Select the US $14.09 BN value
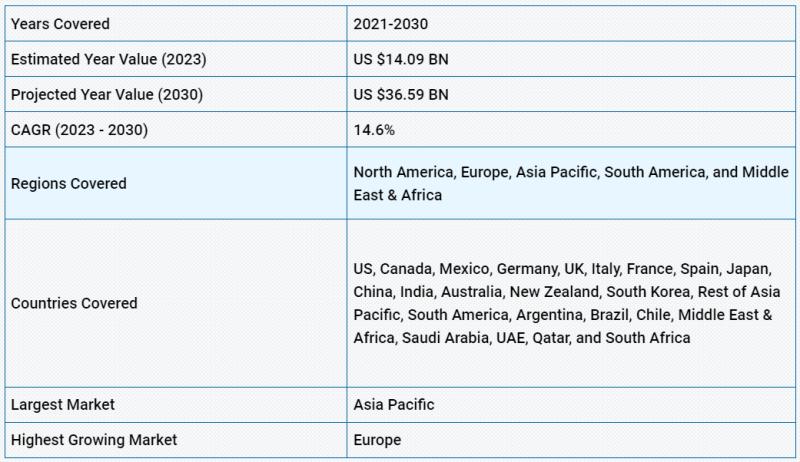Image resolution: width=800 pixels, height=462 pixels. [x=401, y=59]
